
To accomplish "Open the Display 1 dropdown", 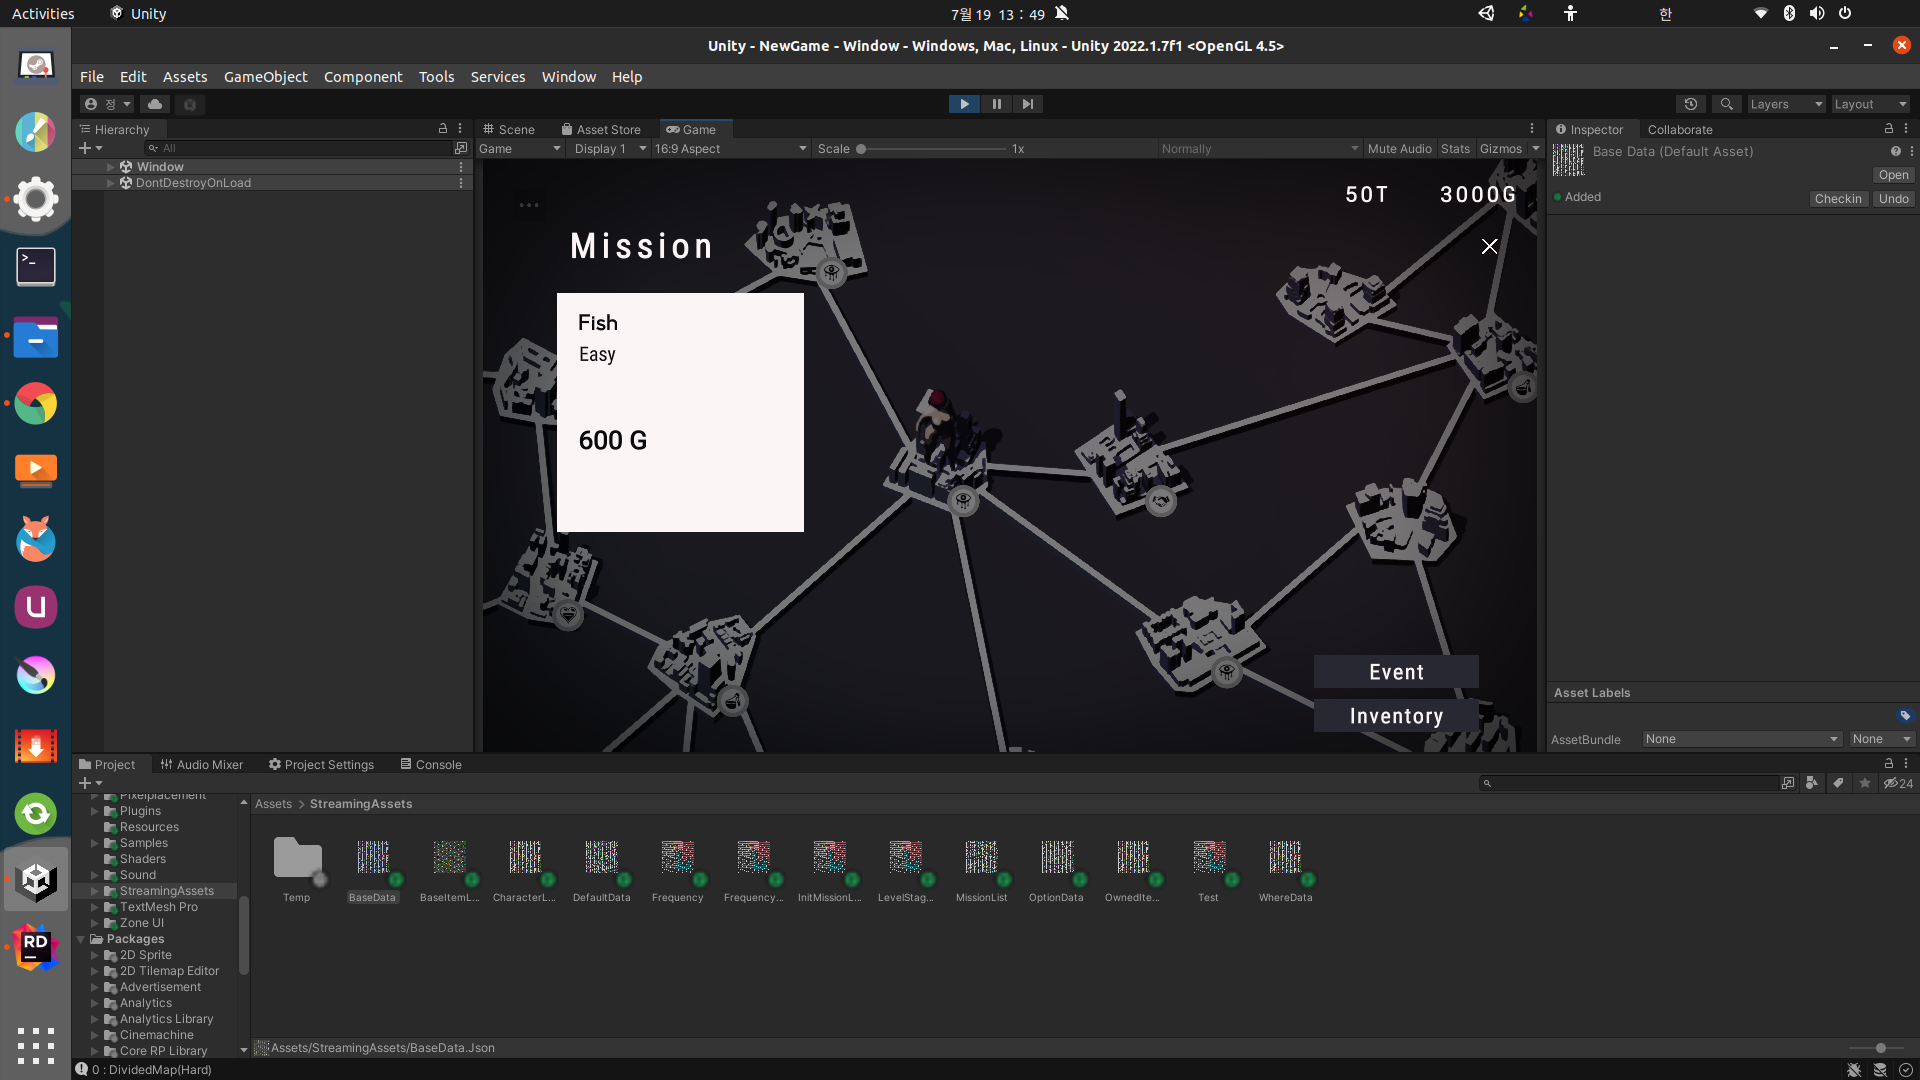I will tap(610, 149).
